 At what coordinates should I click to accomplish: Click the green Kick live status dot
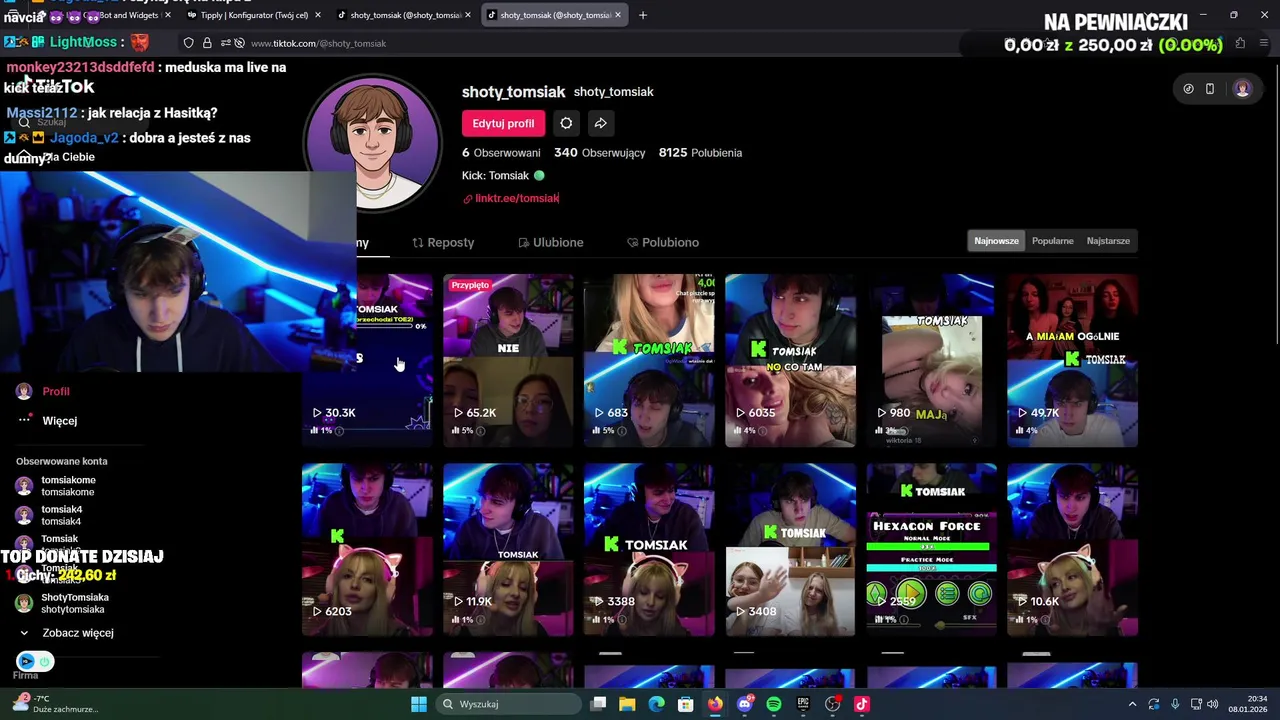coord(539,175)
